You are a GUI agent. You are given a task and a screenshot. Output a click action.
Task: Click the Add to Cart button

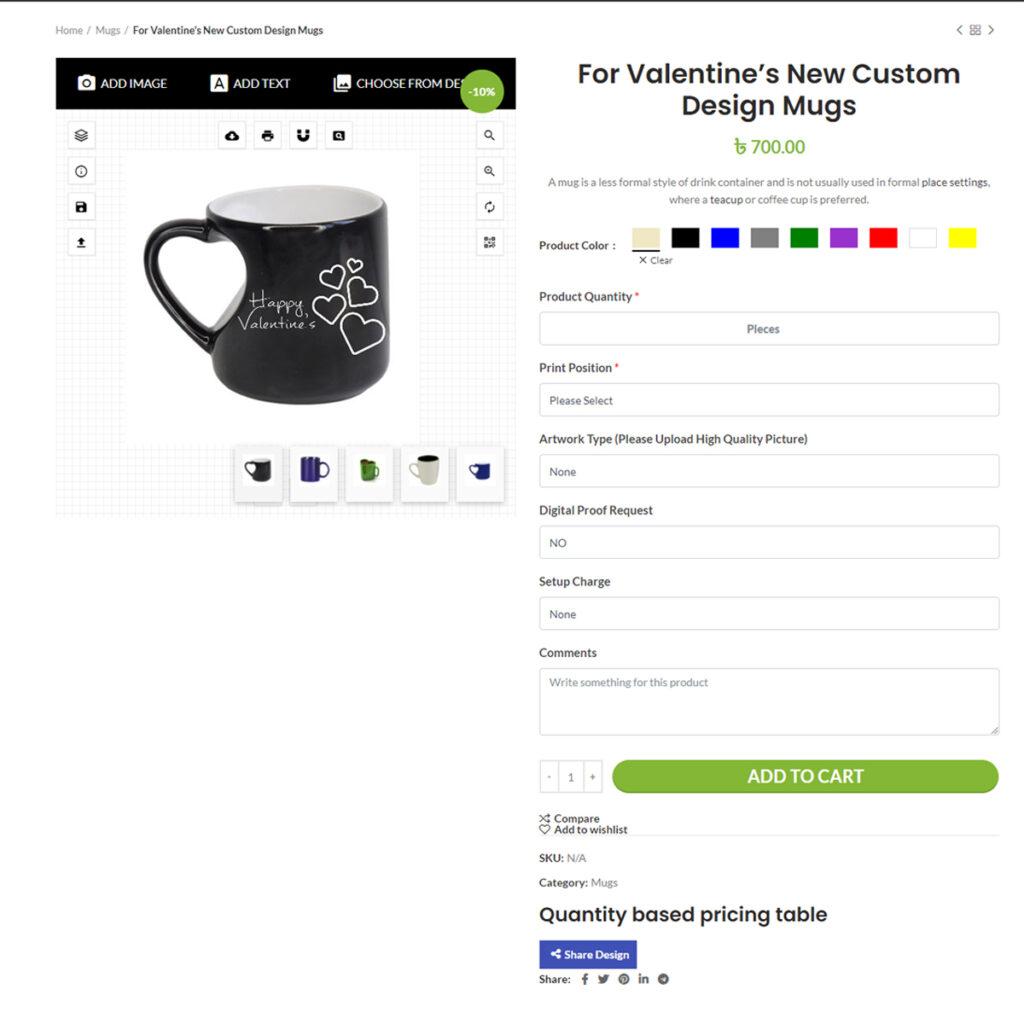805,776
